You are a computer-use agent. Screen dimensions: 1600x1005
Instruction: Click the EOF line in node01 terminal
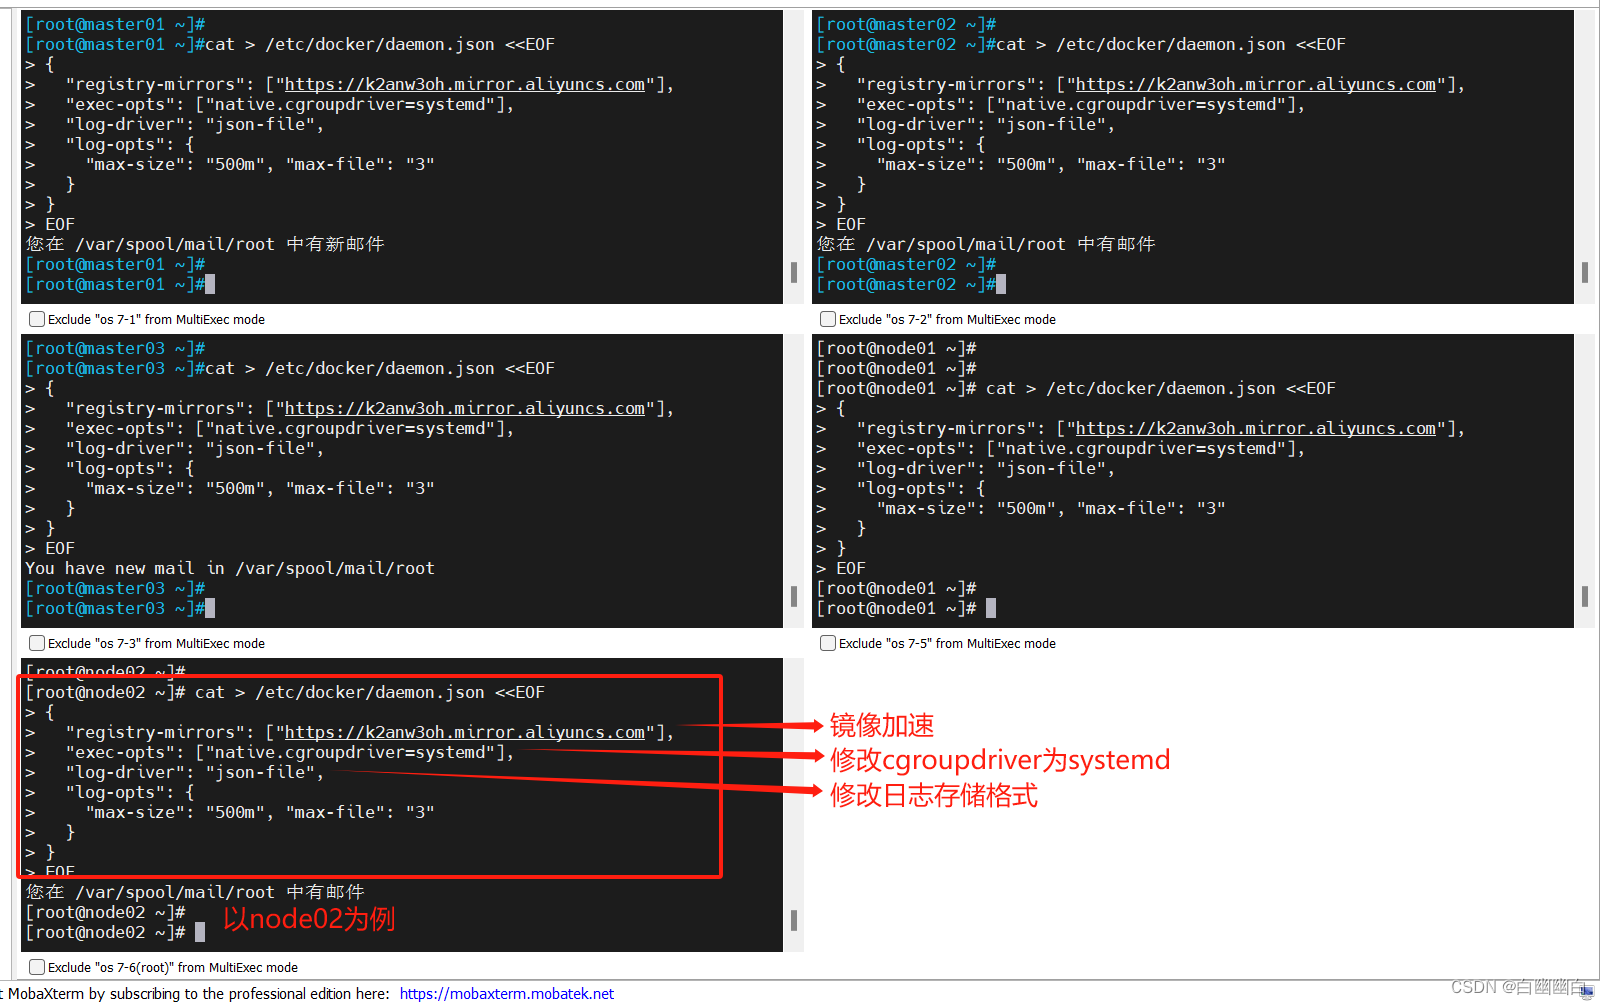click(841, 568)
